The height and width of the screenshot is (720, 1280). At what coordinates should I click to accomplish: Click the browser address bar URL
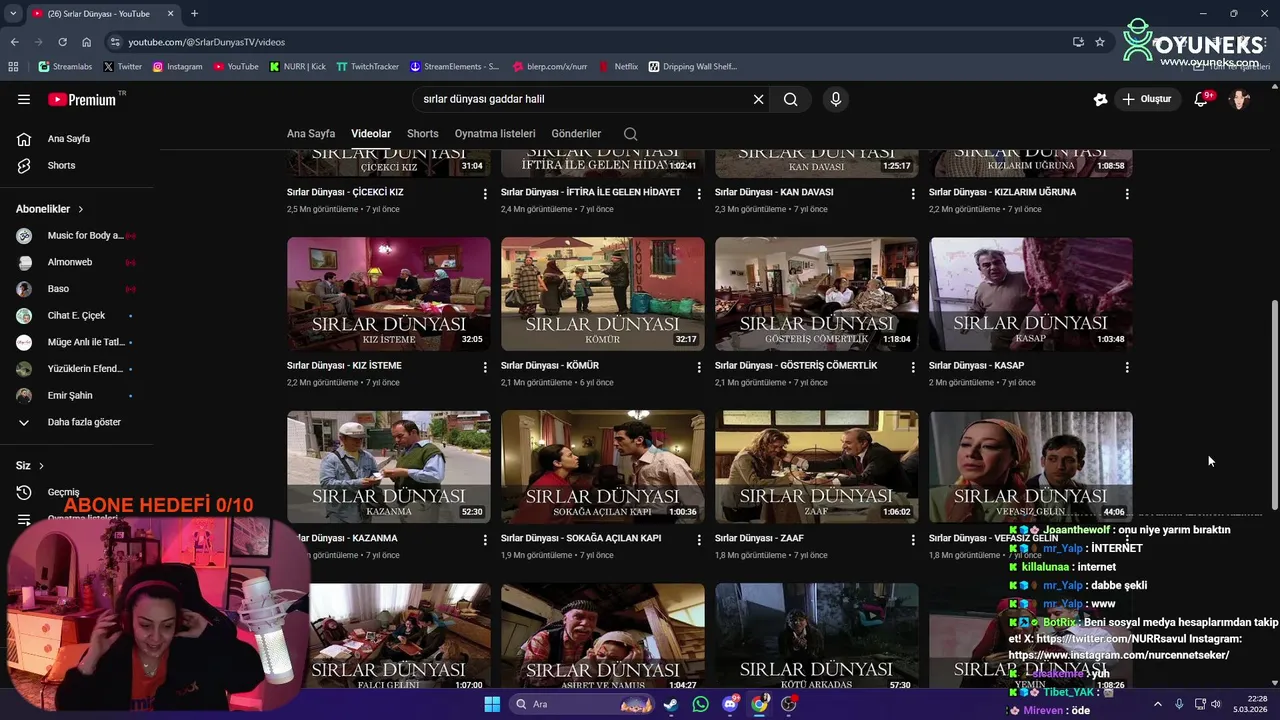click(206, 42)
